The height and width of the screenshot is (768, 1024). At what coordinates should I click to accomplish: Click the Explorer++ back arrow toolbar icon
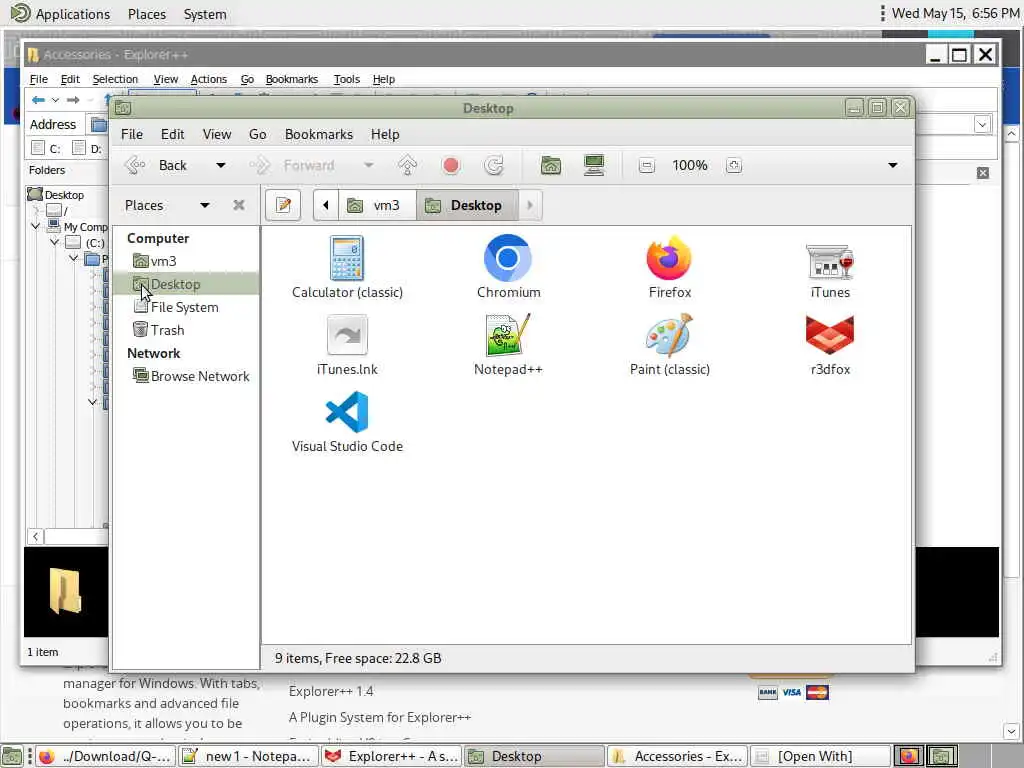(39, 100)
